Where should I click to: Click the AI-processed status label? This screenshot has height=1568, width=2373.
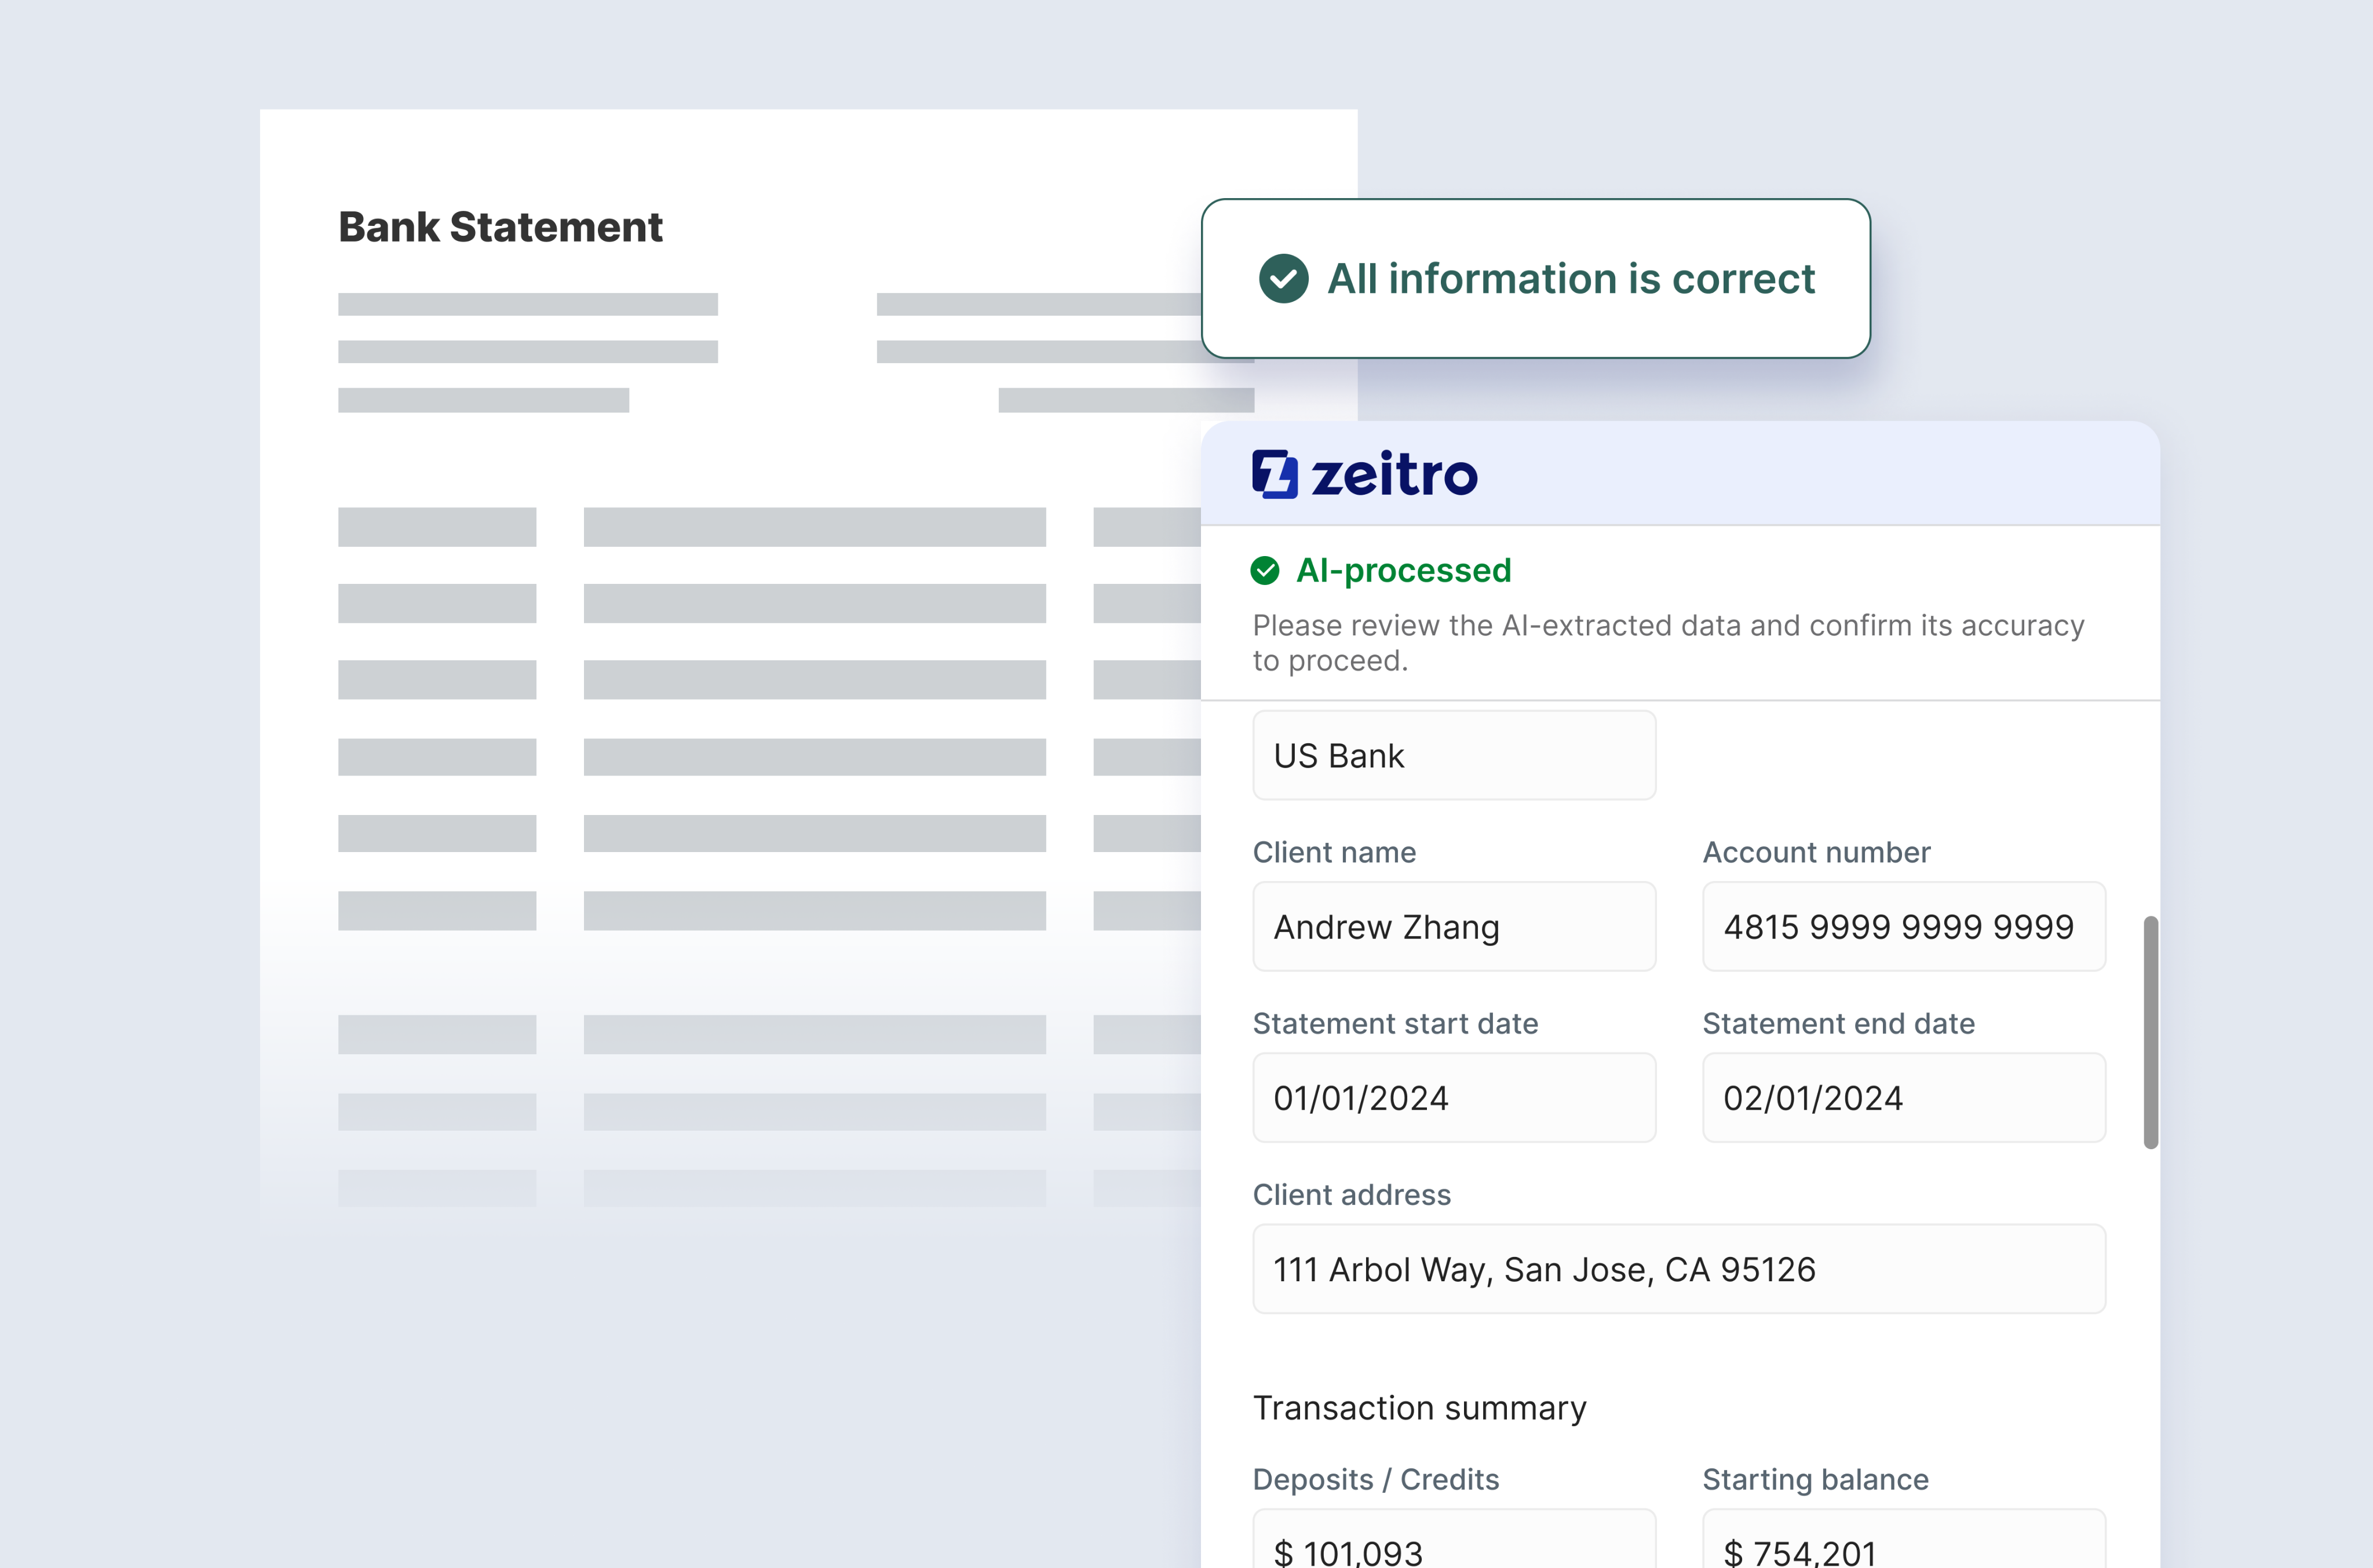pyautogui.click(x=1403, y=570)
